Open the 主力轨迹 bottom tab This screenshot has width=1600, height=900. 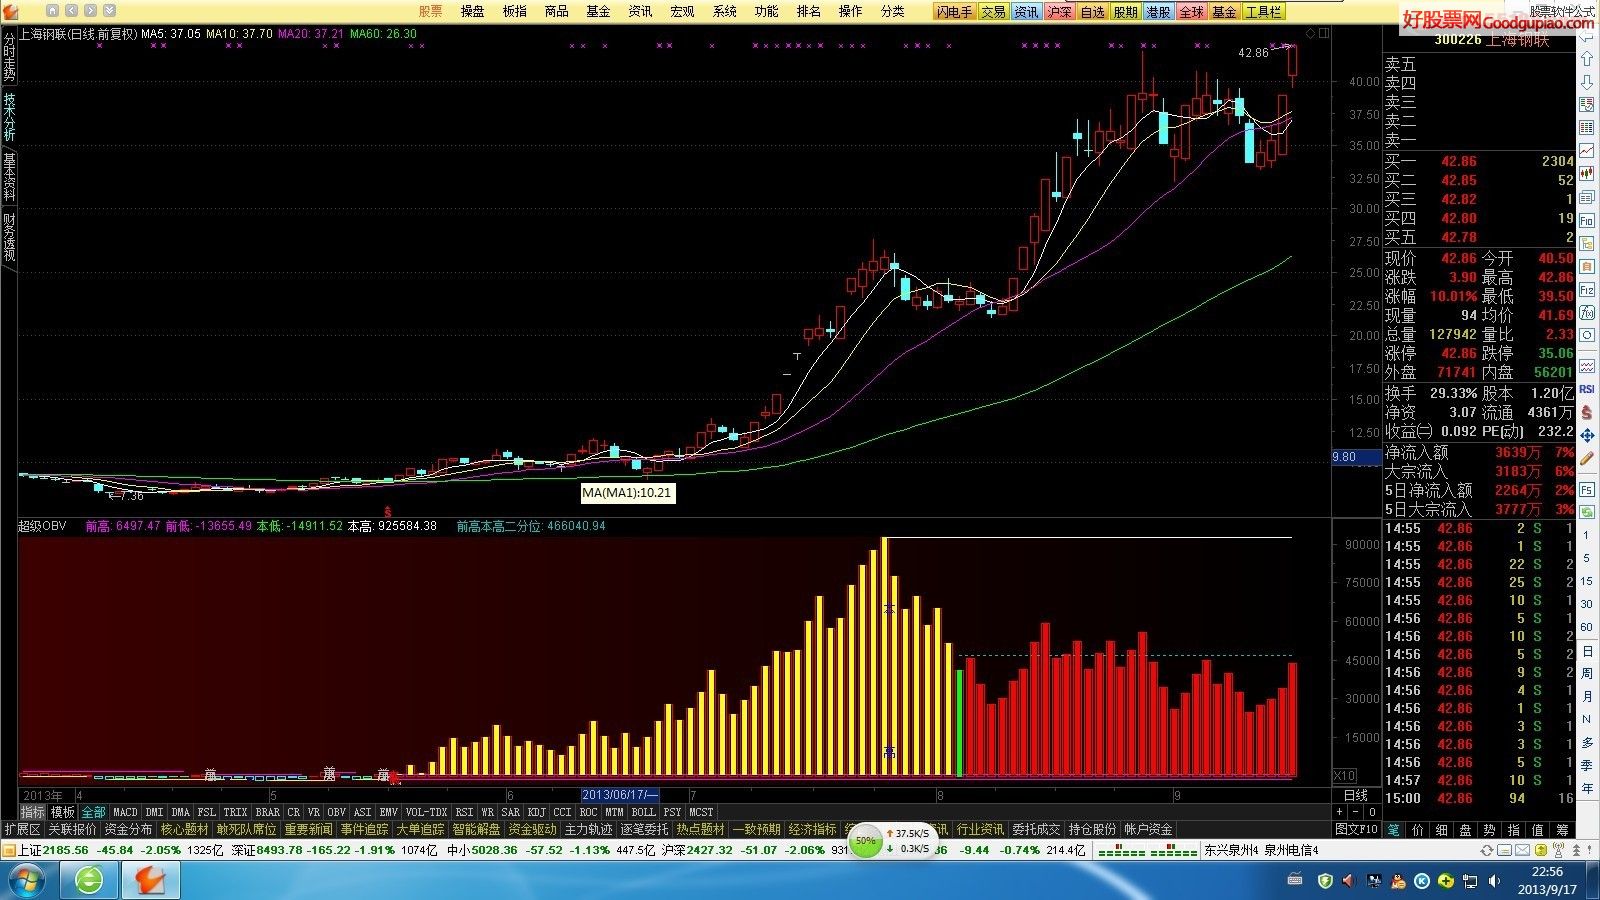tap(588, 830)
